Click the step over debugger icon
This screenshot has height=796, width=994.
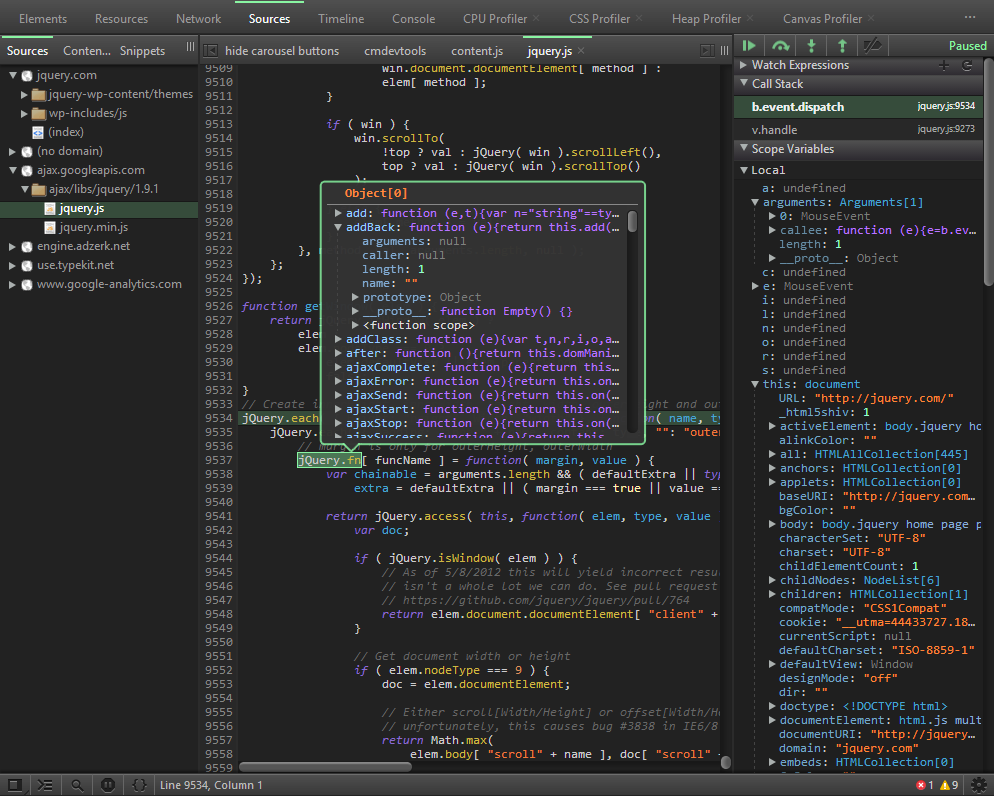coord(780,46)
